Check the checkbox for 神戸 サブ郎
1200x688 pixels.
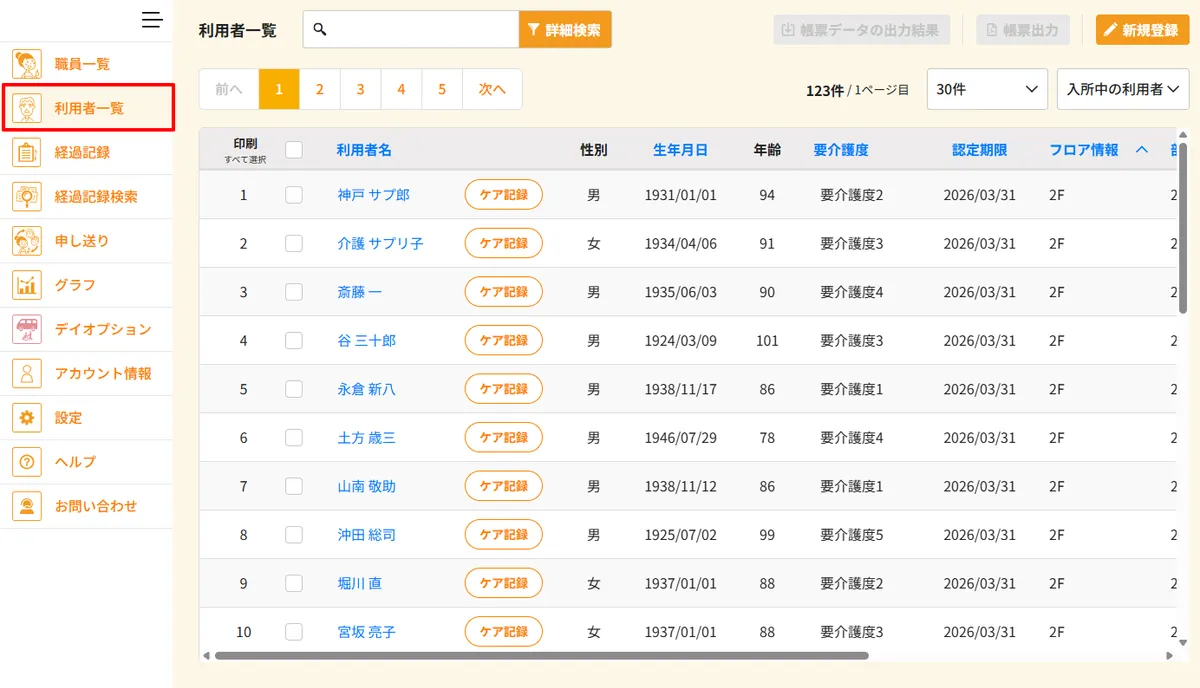(x=294, y=195)
